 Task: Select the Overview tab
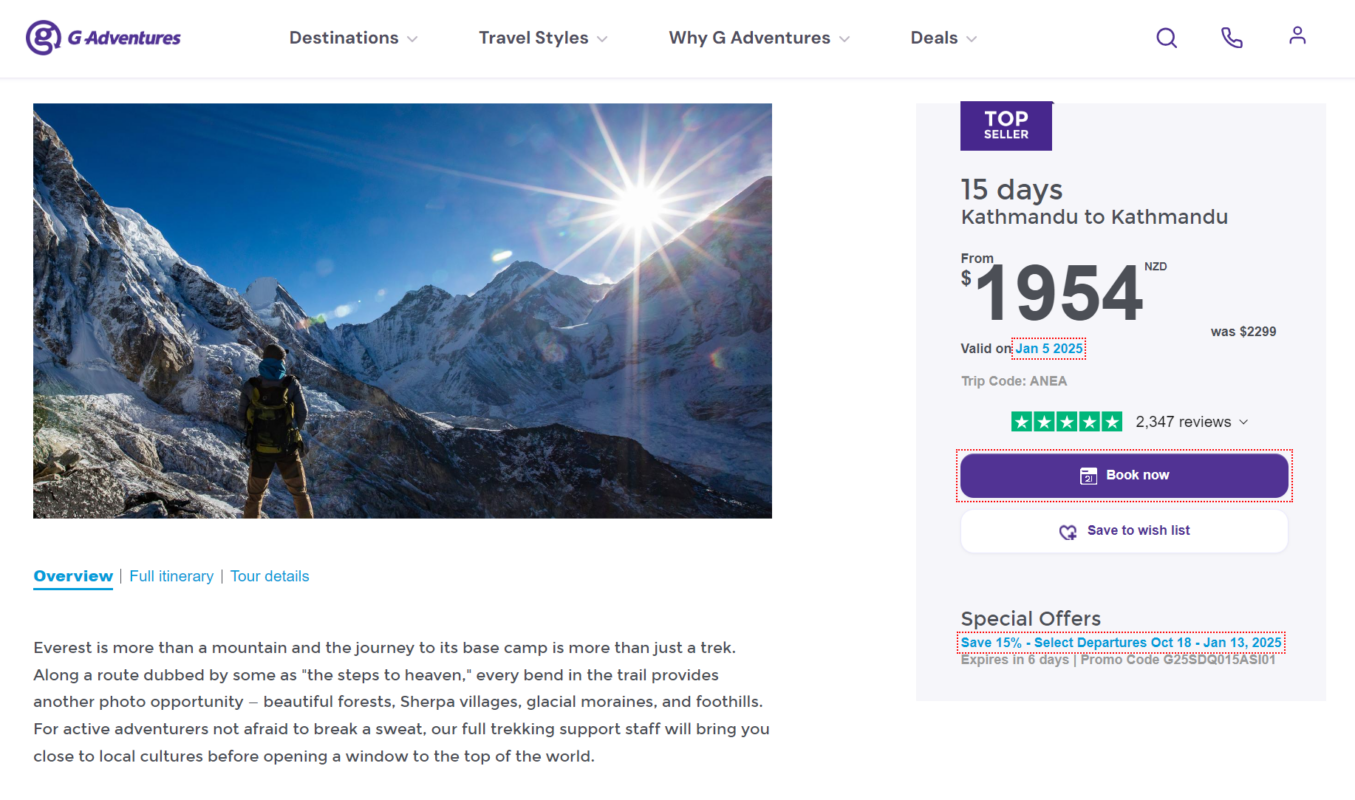coord(73,576)
